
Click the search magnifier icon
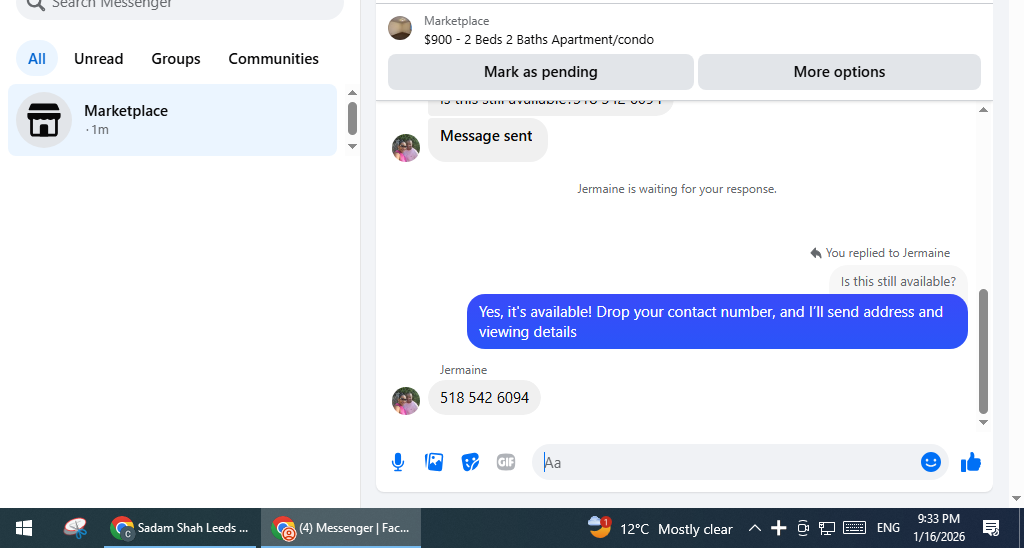36,4
